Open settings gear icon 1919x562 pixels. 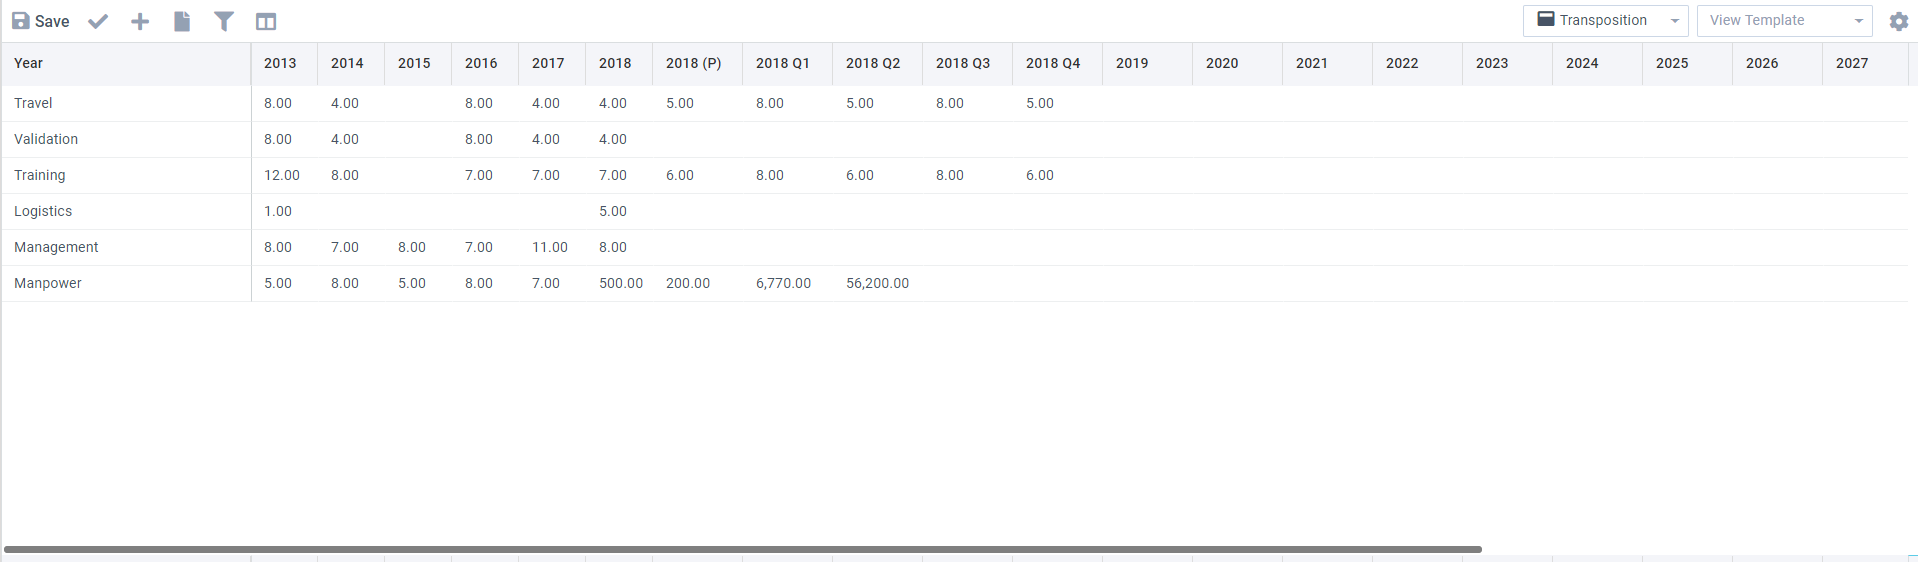1898,21
